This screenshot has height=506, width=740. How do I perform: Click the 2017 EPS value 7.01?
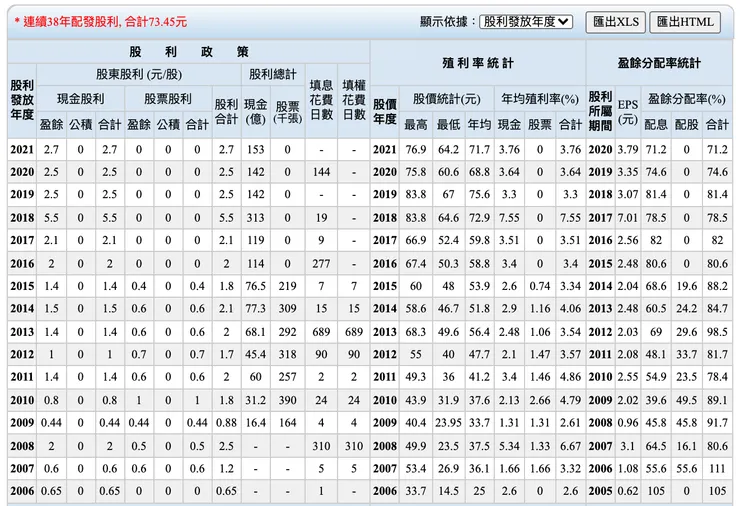click(x=628, y=218)
